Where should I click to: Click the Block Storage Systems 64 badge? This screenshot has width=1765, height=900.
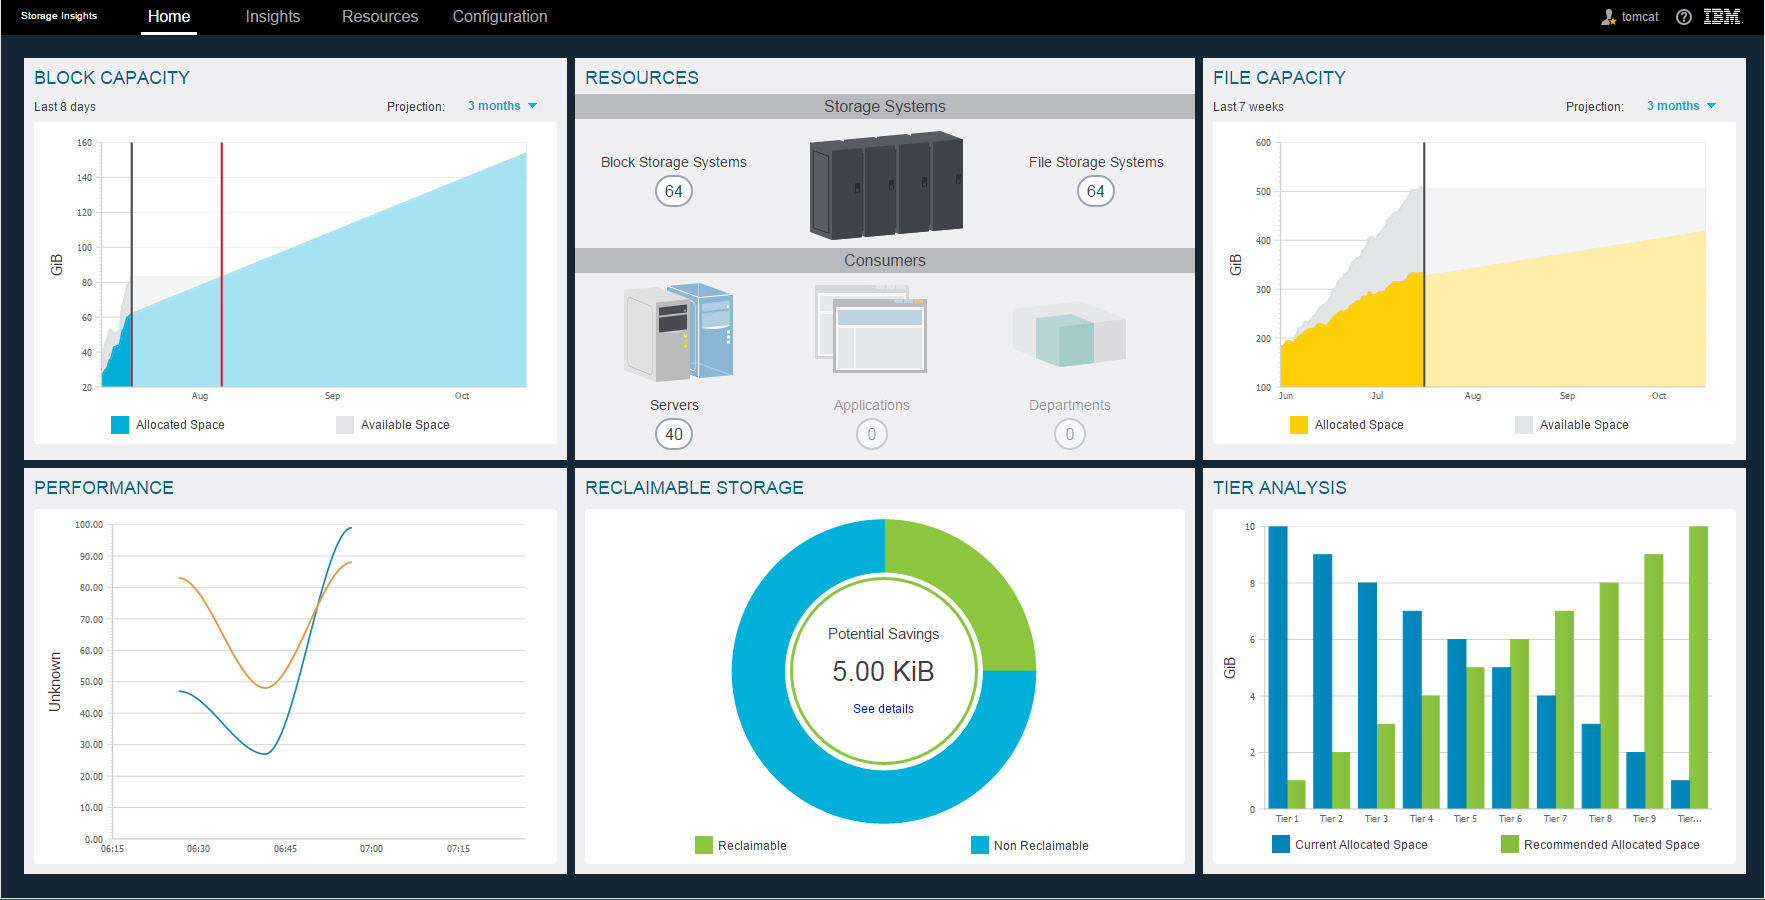673,190
